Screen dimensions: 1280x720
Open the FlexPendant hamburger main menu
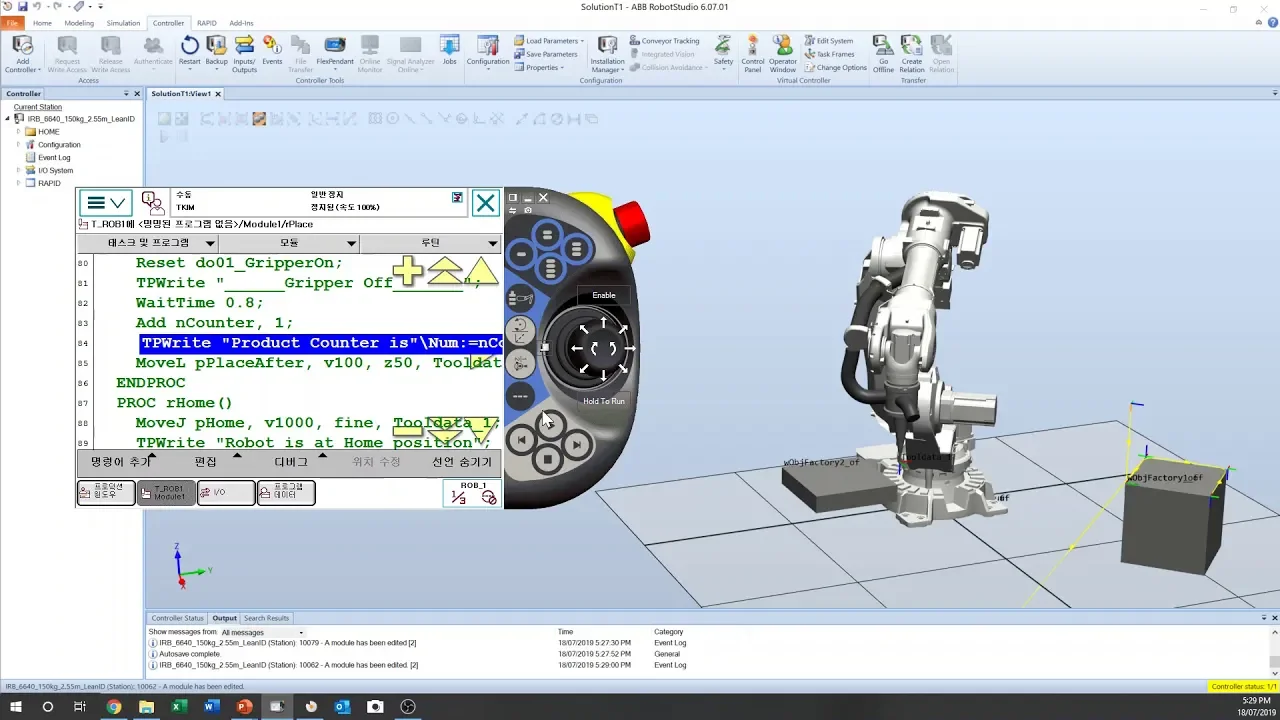point(106,203)
